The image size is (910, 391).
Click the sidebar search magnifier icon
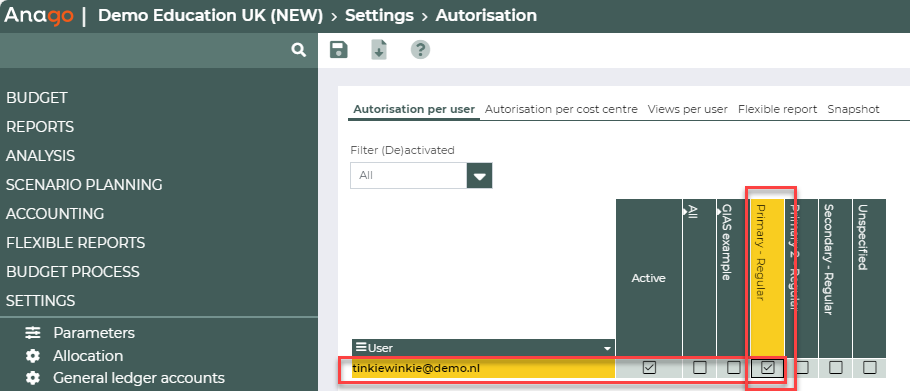coord(298,50)
